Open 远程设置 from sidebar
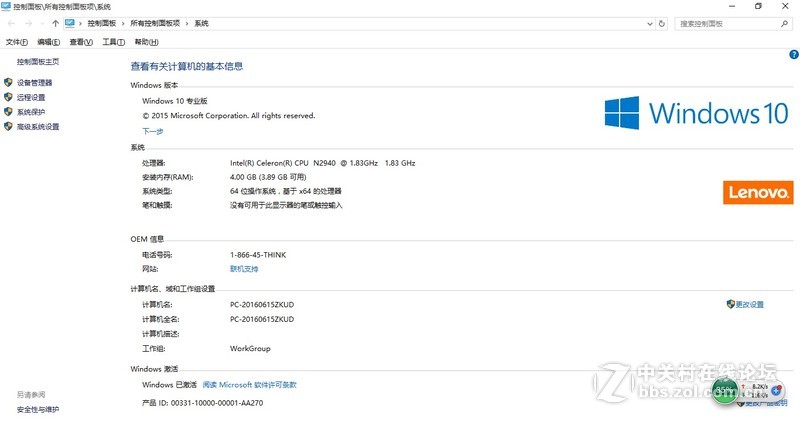This screenshot has width=800, height=426. (x=31, y=97)
